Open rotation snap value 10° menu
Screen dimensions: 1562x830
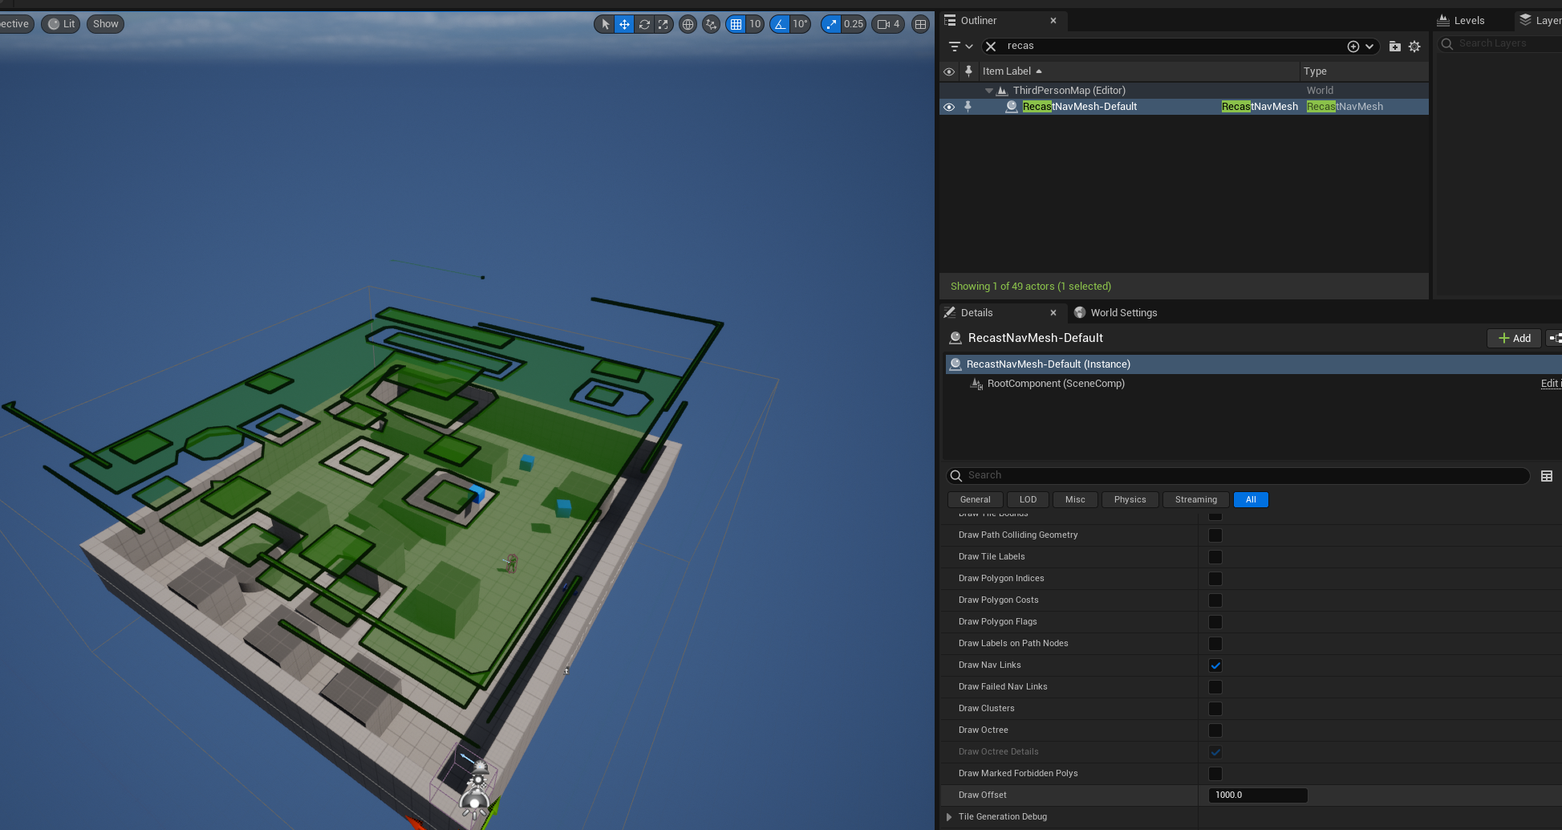pyautogui.click(x=800, y=24)
